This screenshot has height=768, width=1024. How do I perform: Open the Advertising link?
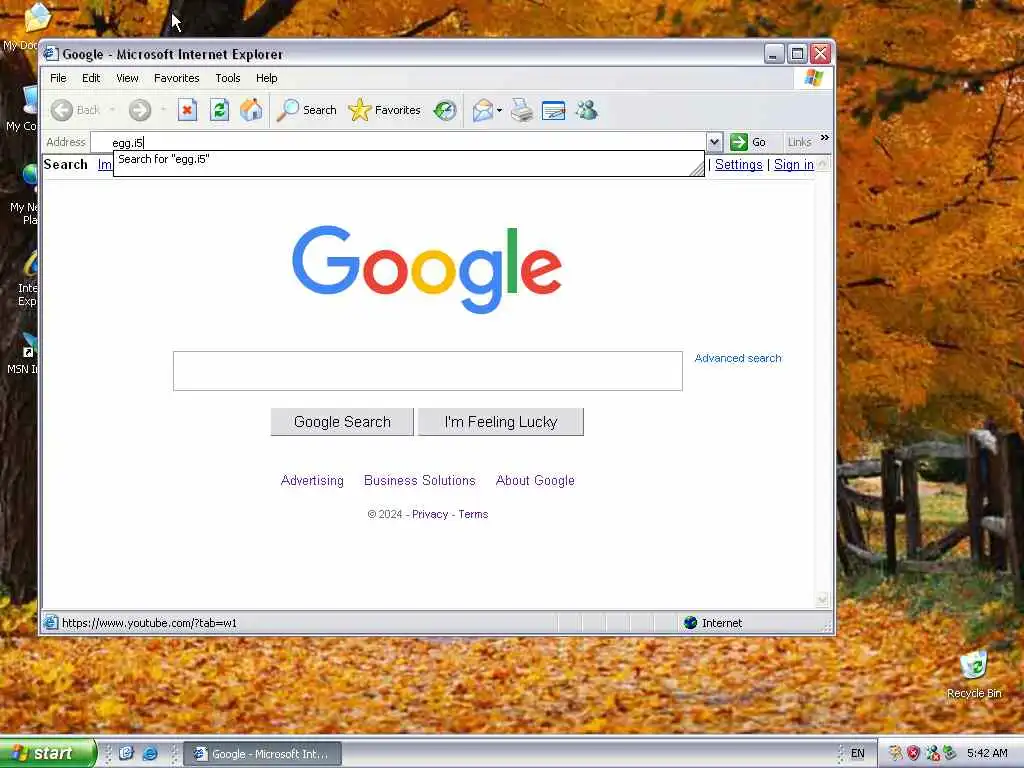point(312,480)
